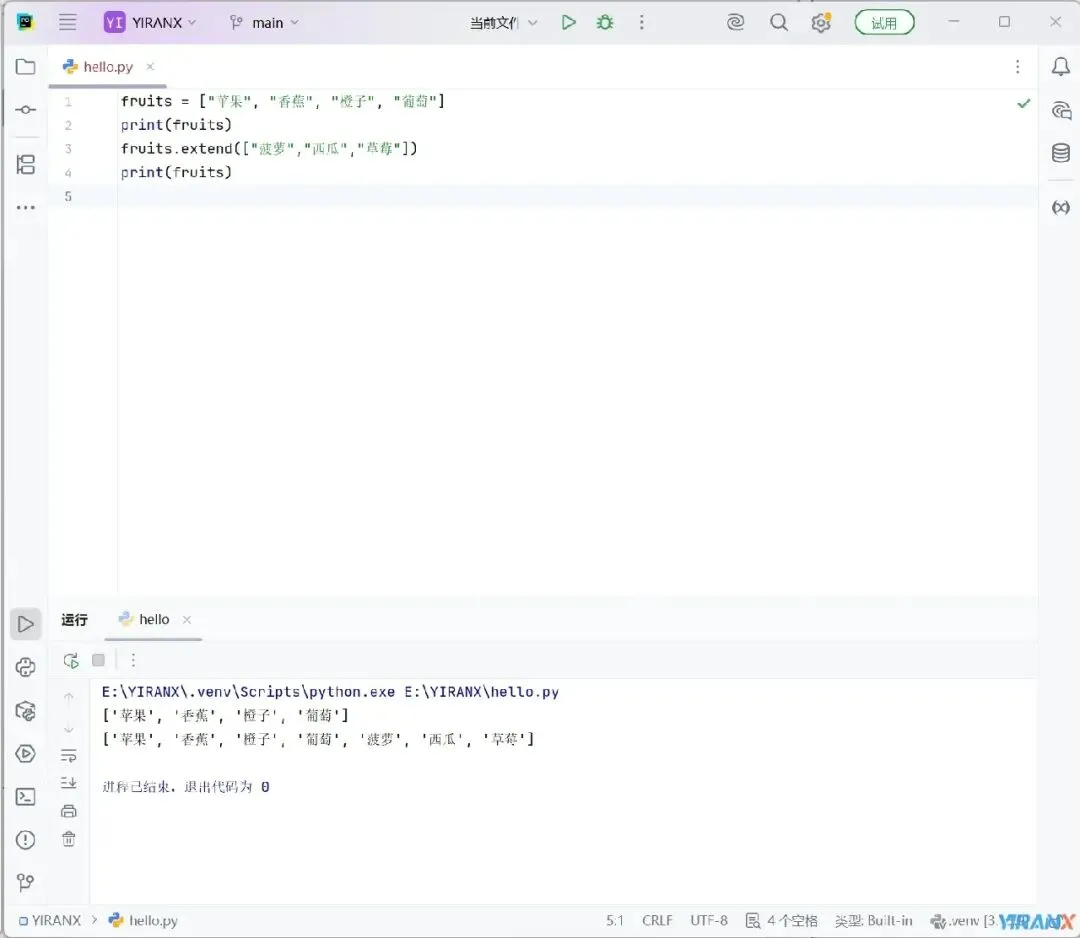Screen dimensions: 1080x938
Task: Open editor tab options menu
Action: pos(1017,67)
